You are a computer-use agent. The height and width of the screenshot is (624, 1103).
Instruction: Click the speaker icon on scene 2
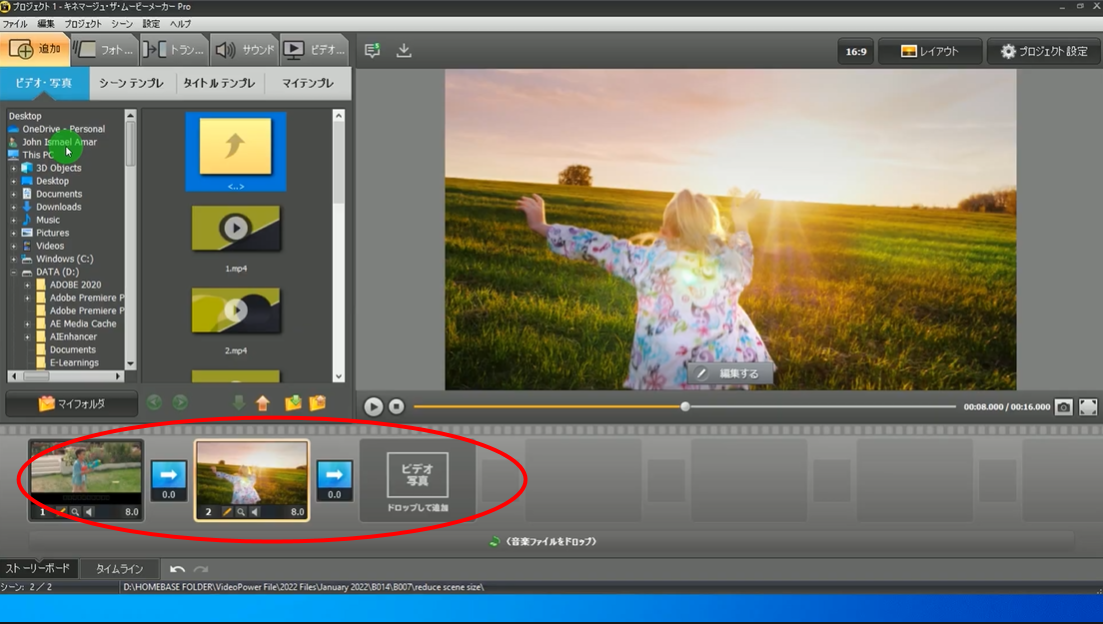[255, 512]
